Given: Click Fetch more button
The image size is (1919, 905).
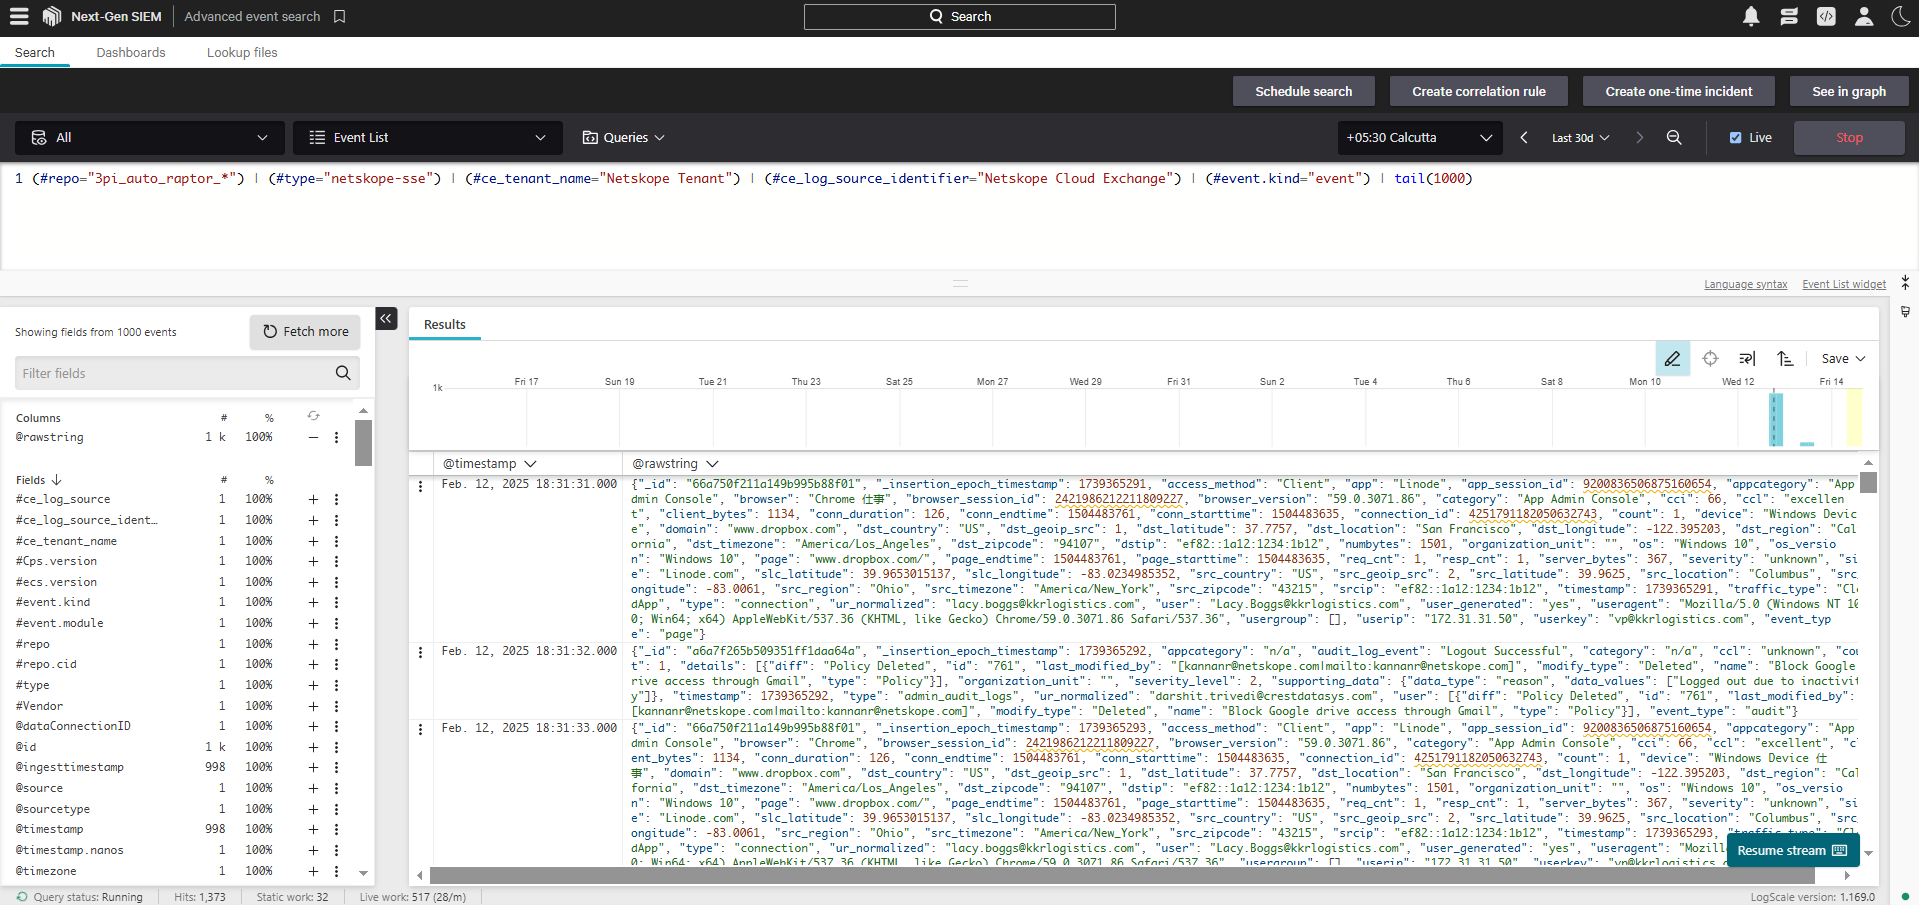Looking at the screenshot, I should 305,332.
